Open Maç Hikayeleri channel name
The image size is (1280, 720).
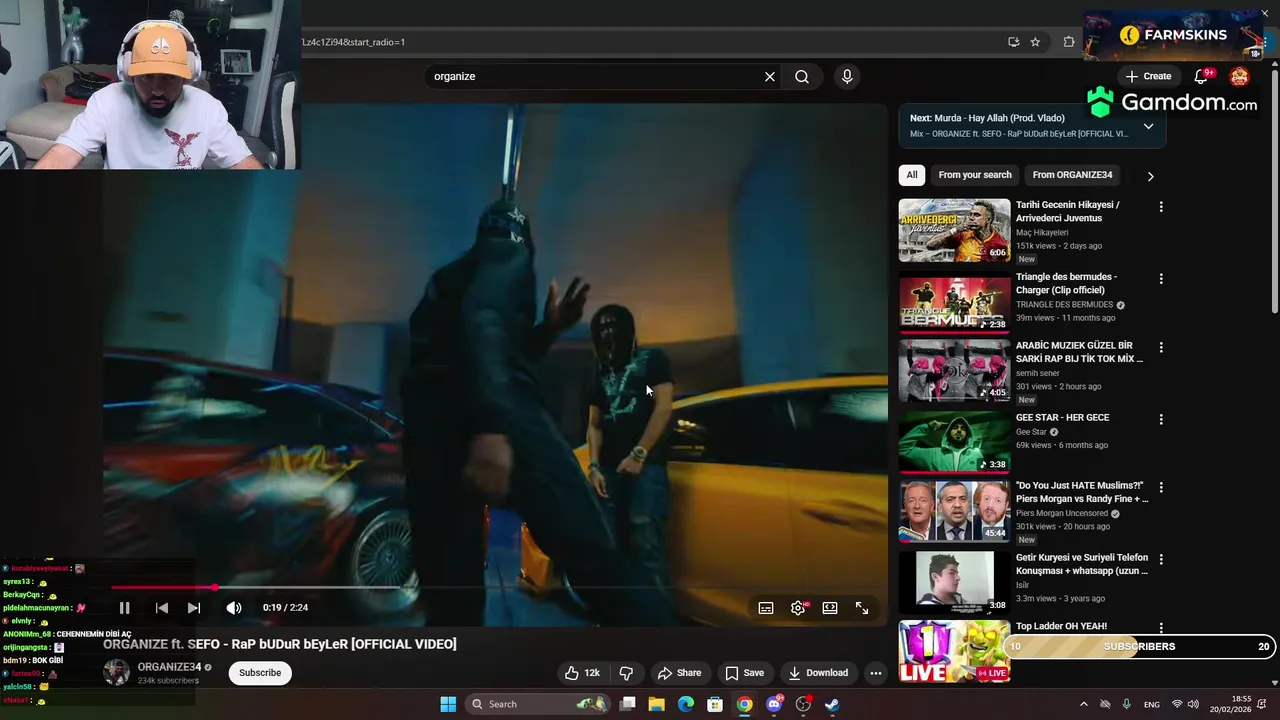1042,233
